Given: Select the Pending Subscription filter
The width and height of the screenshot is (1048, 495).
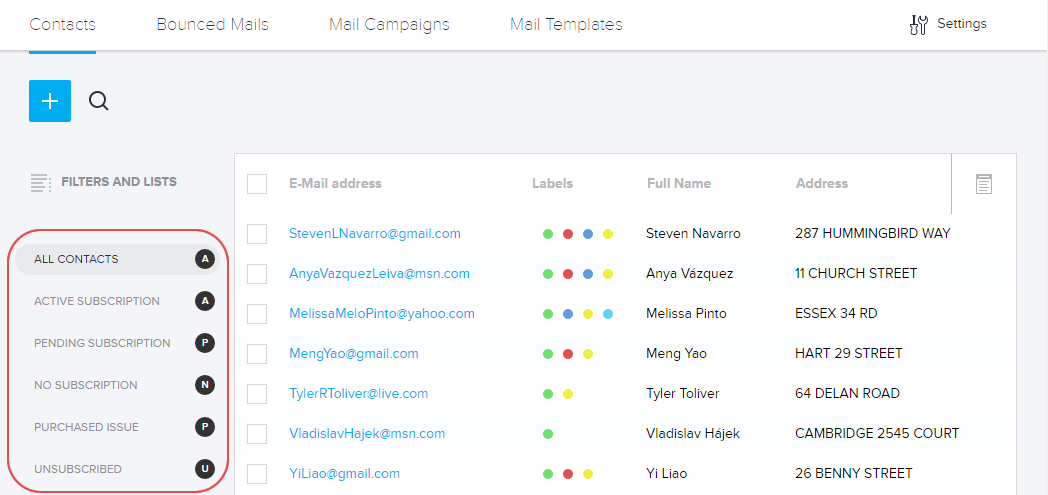Looking at the screenshot, I should point(102,343).
